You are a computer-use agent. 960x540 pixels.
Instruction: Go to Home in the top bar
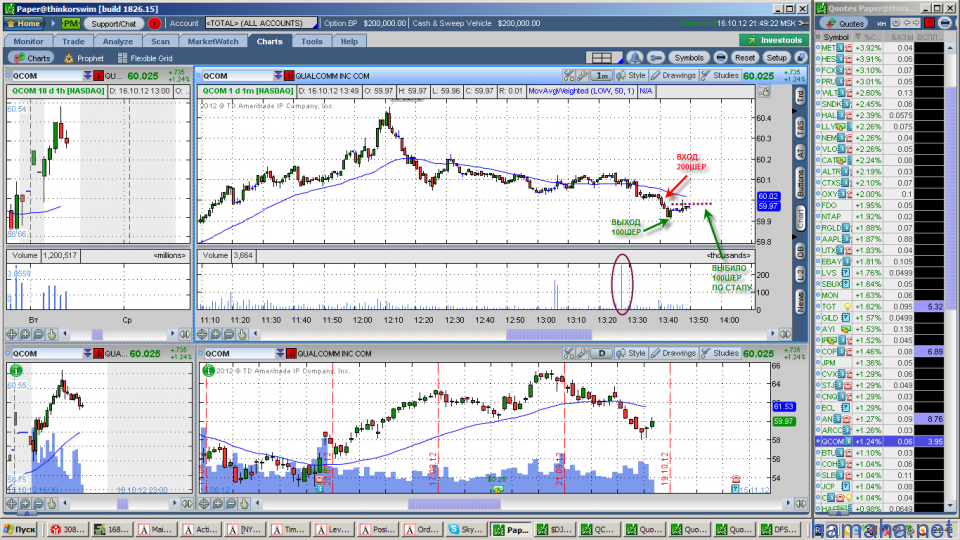(x=23, y=23)
